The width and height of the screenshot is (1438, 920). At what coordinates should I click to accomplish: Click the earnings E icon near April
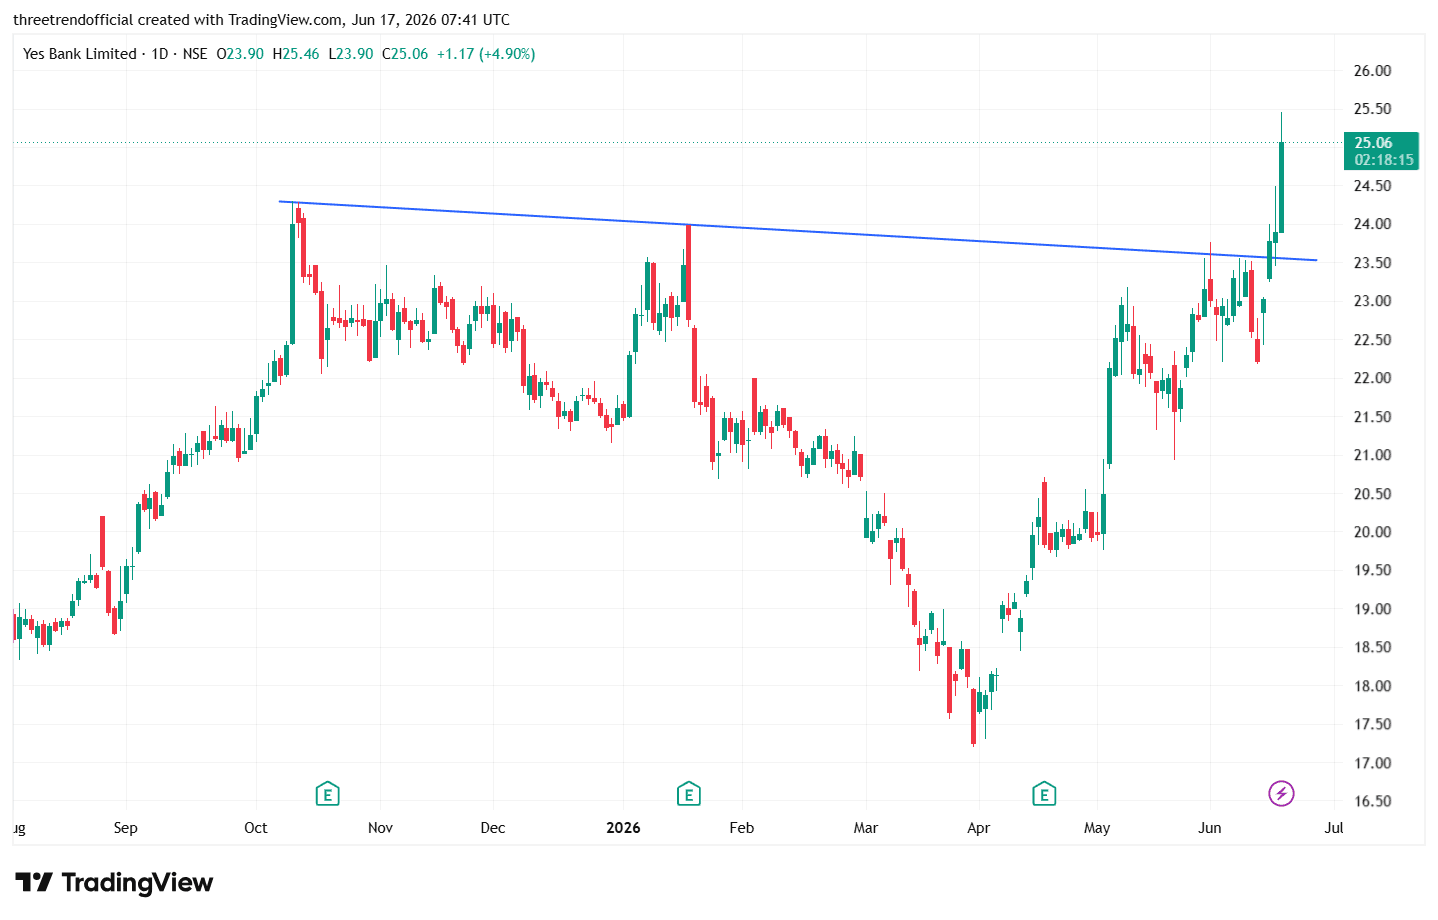coord(1044,795)
